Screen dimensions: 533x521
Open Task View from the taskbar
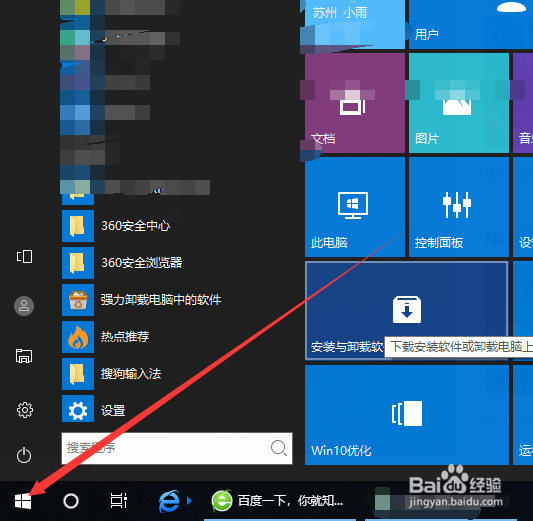(119, 501)
